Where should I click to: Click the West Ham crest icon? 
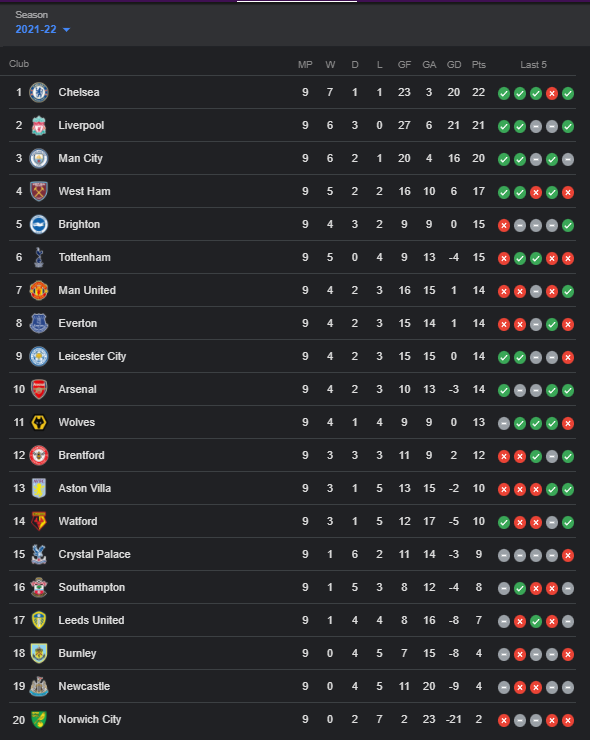(x=39, y=192)
